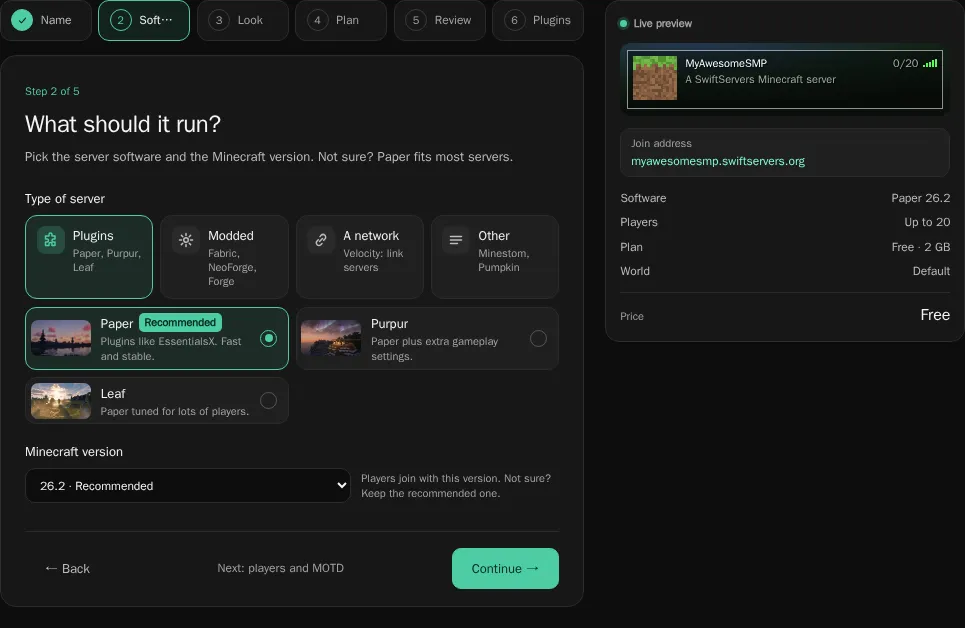This screenshot has width=965, height=628.
Task: Open the myawesomesmp.swiftservers.org join address
Action: tap(718, 161)
